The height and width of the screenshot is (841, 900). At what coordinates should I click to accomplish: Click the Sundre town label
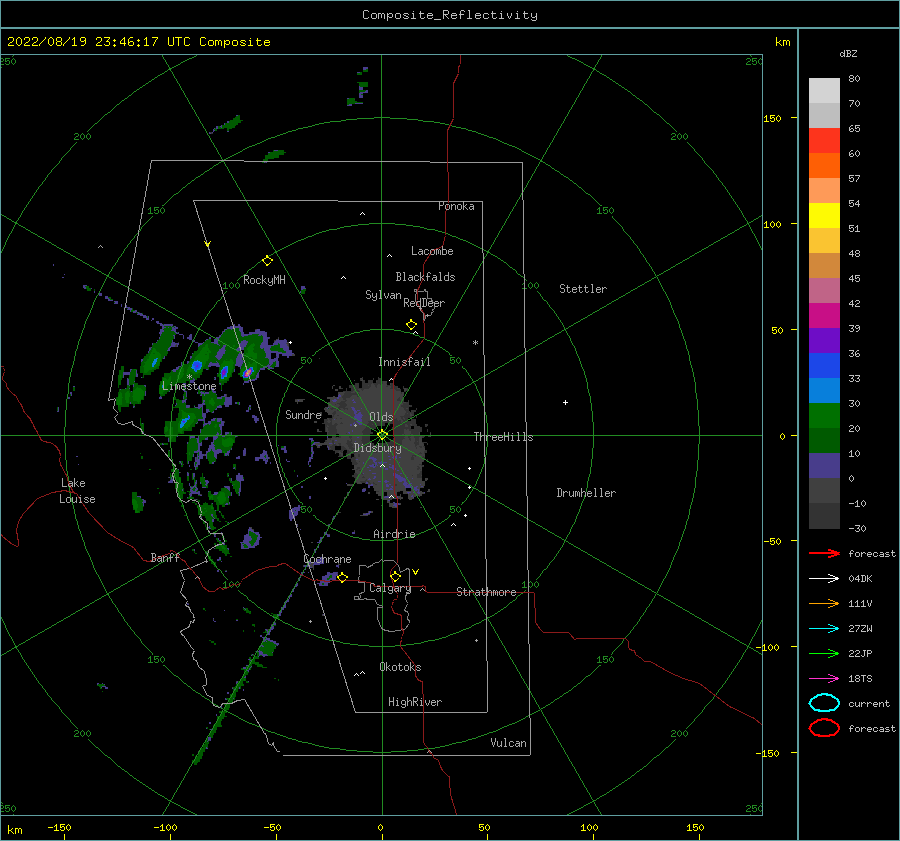(x=303, y=414)
